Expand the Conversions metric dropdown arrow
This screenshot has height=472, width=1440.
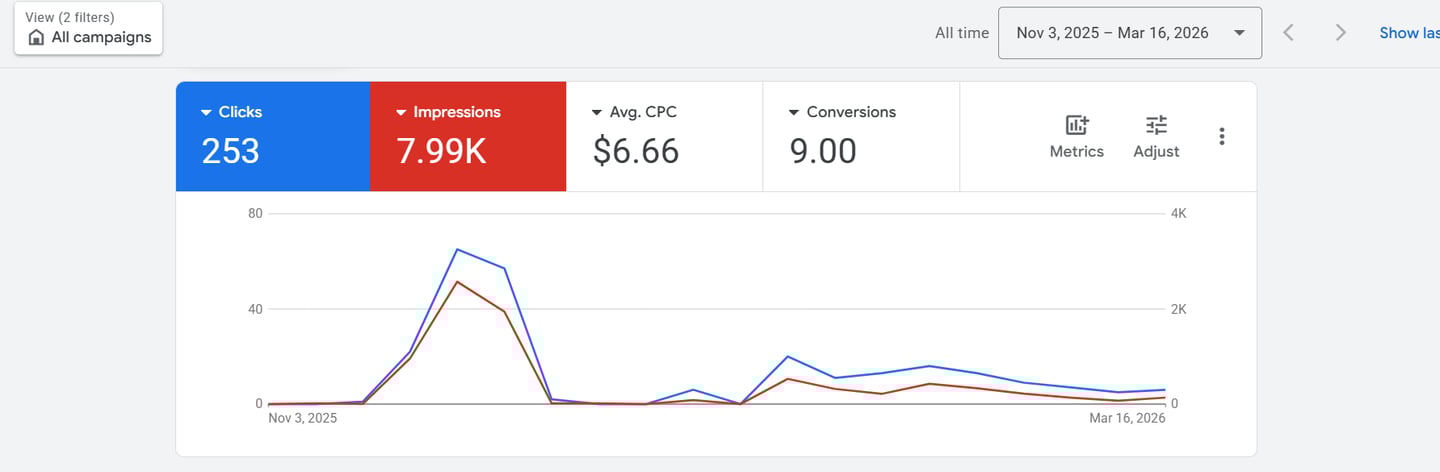click(794, 113)
